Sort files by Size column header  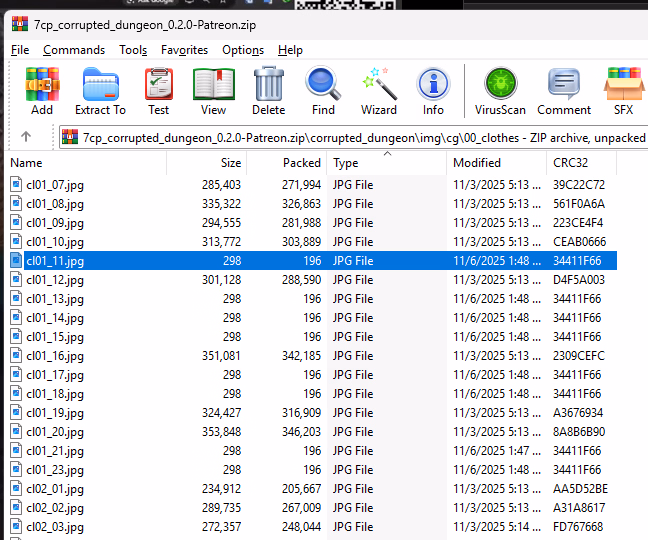231,163
